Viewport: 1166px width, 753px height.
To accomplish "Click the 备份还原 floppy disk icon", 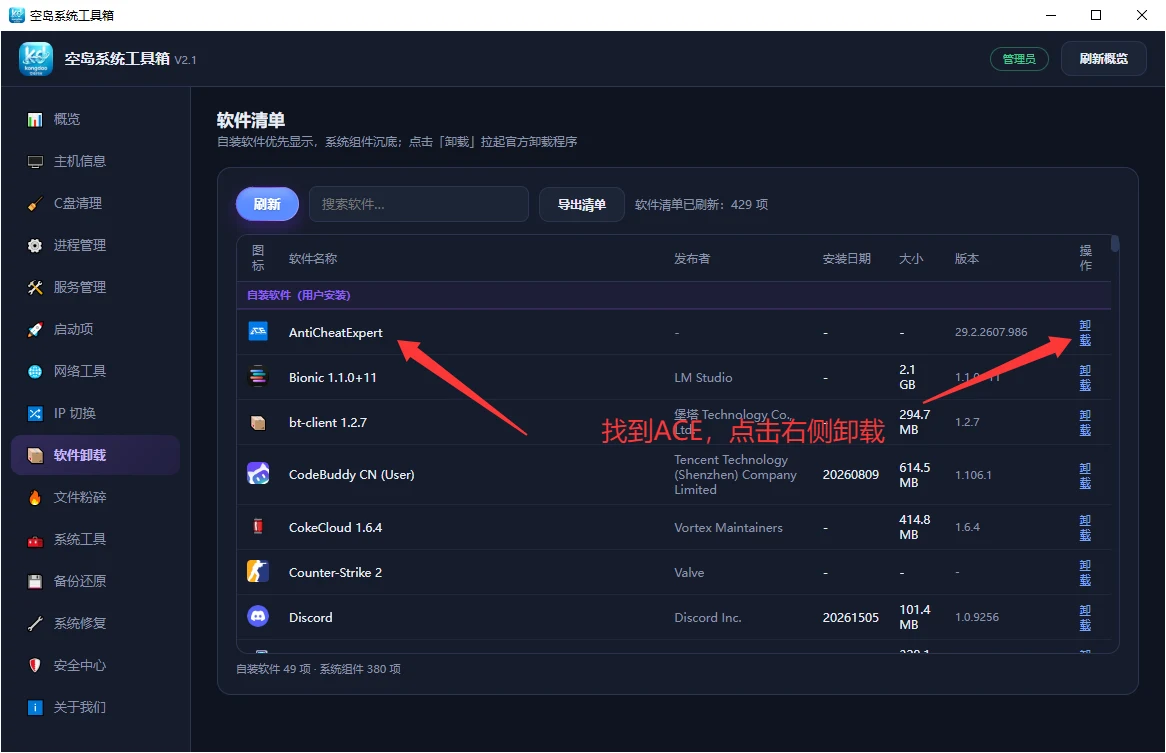I will [35, 581].
